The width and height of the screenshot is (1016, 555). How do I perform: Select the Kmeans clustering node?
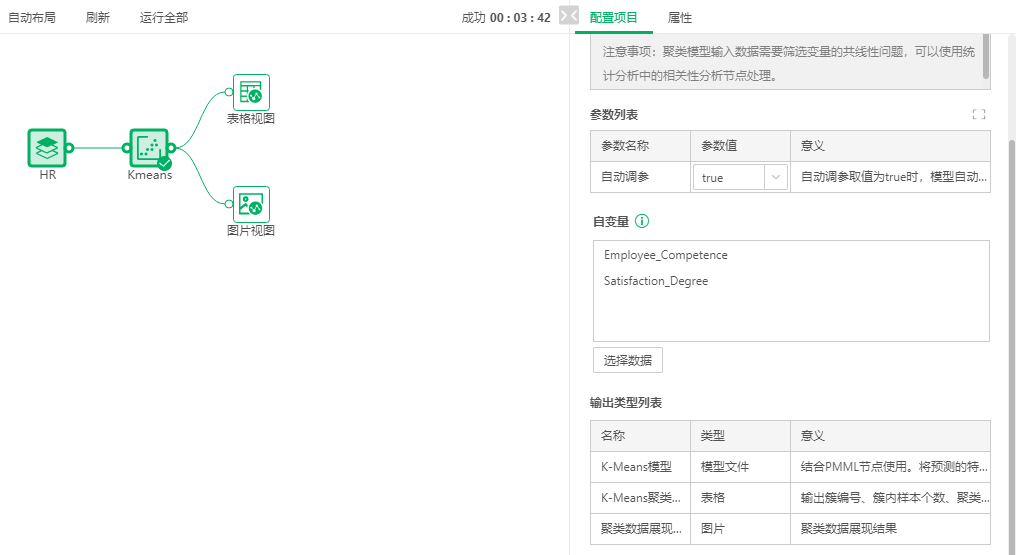149,148
